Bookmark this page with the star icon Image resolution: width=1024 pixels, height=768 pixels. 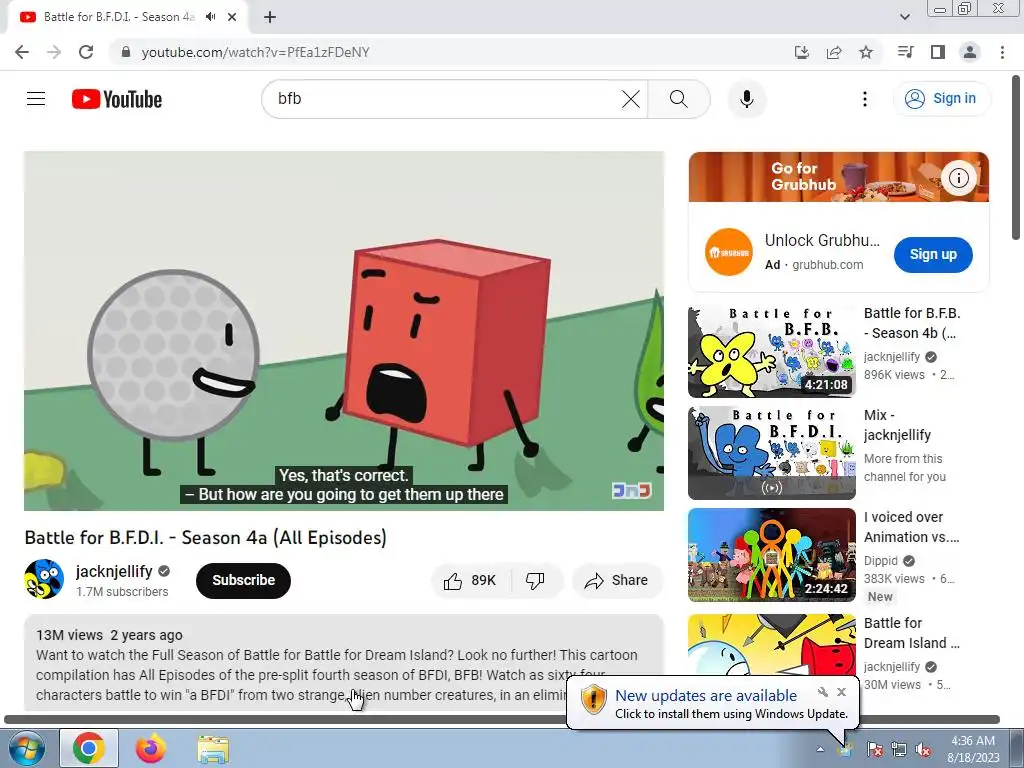(x=866, y=52)
